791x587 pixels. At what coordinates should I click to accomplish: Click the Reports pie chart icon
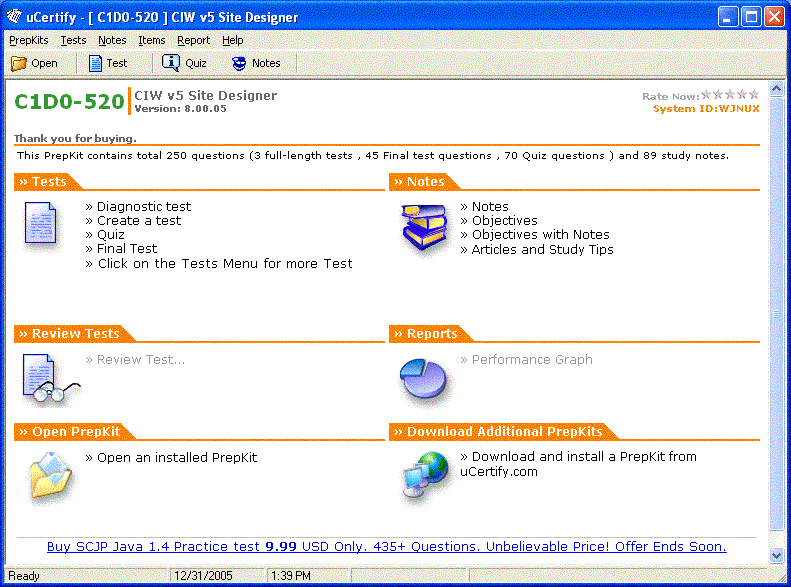point(423,378)
